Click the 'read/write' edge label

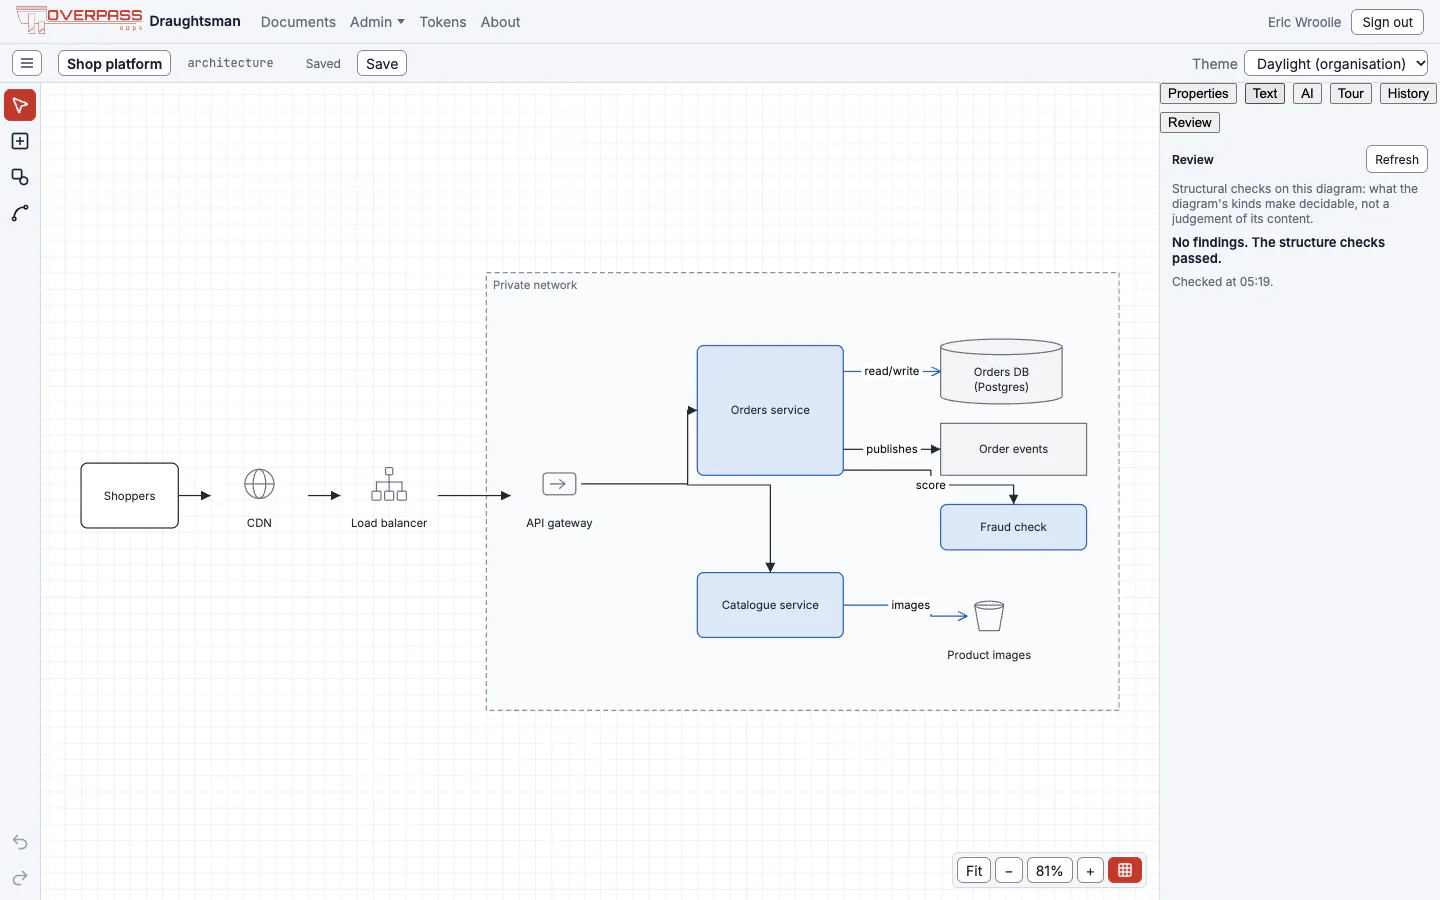[x=891, y=371]
